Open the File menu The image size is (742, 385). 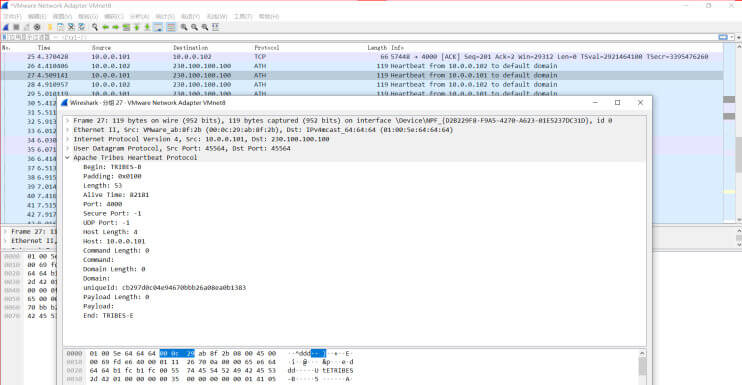(x=12, y=17)
